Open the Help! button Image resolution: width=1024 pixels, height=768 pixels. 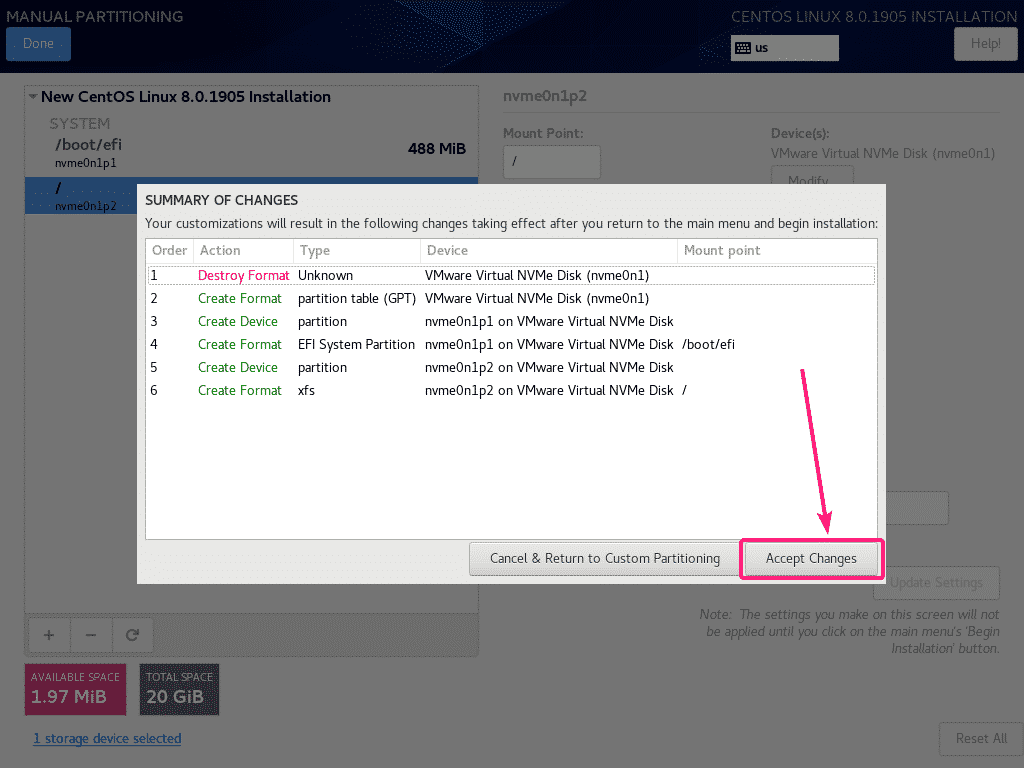tap(985, 44)
